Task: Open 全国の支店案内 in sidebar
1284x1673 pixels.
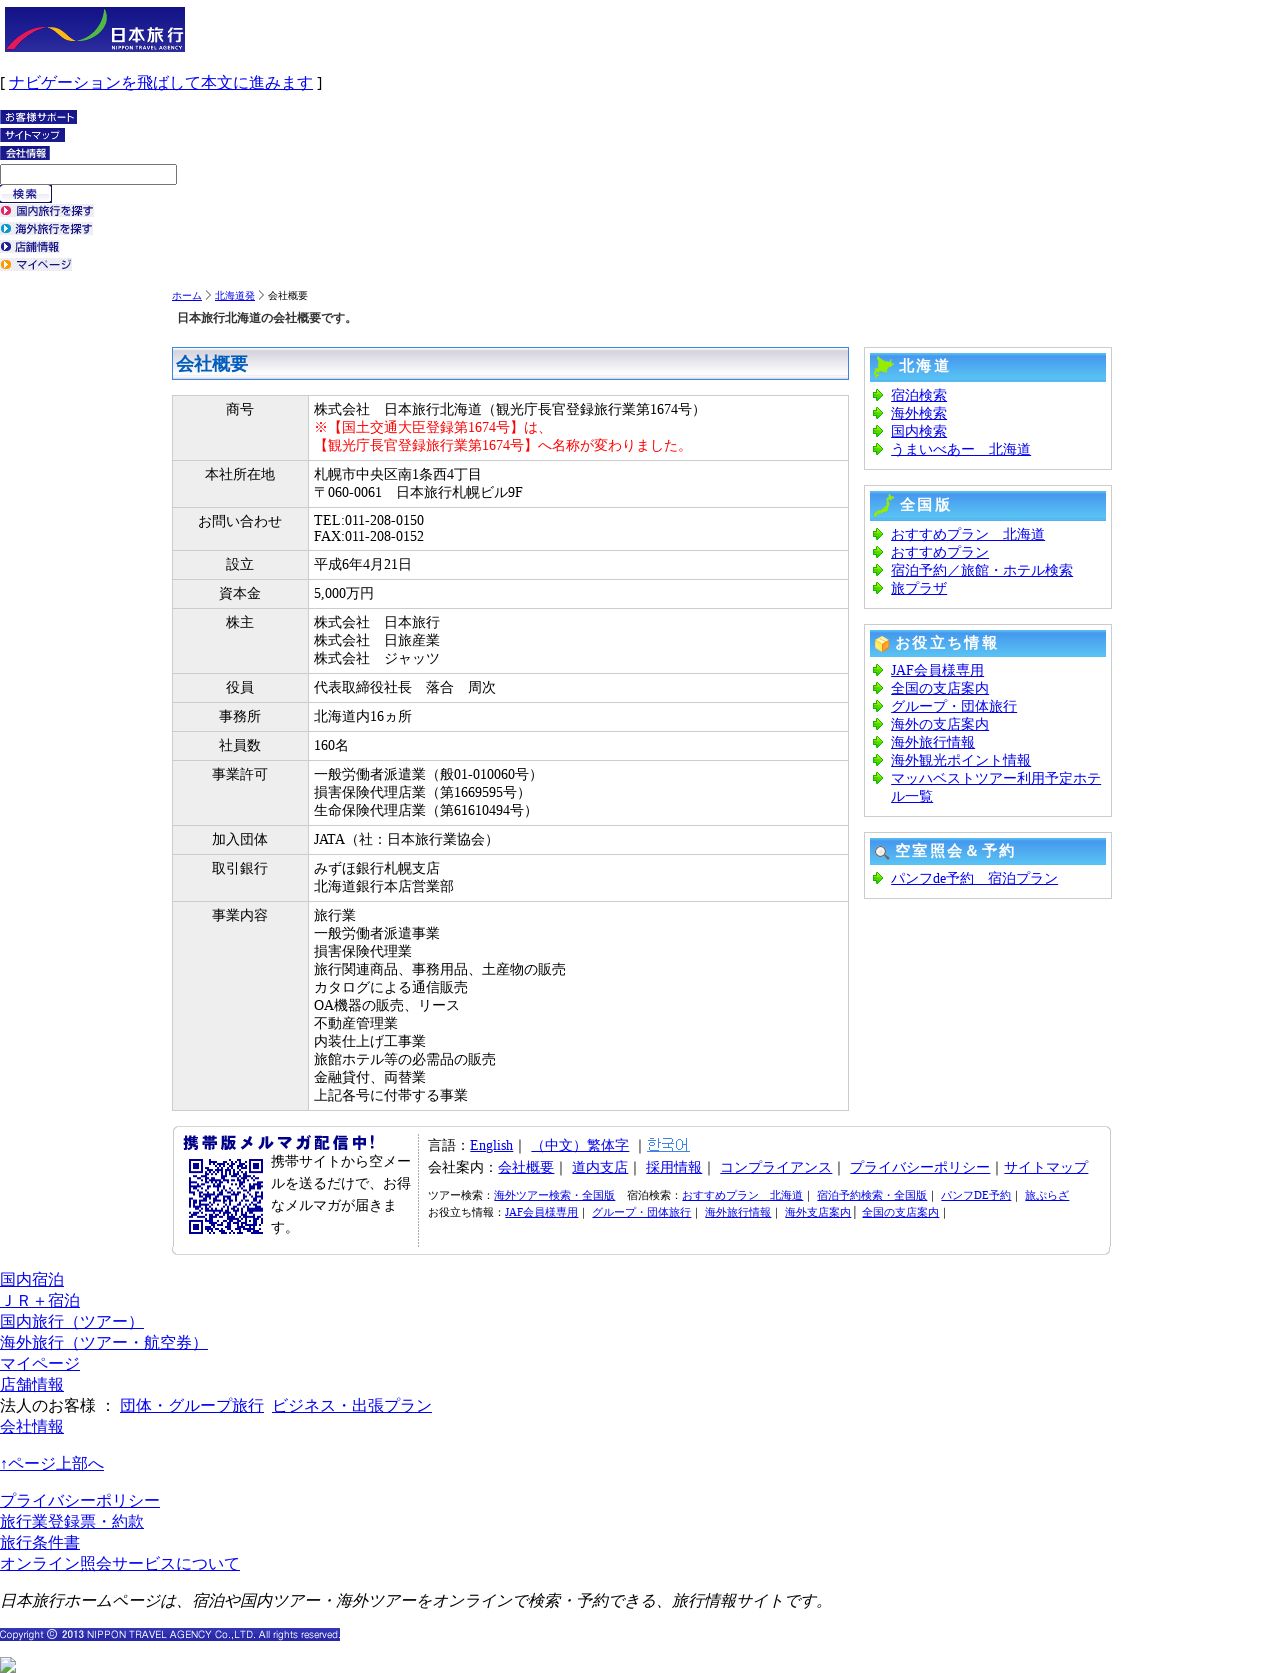Action: pos(940,688)
